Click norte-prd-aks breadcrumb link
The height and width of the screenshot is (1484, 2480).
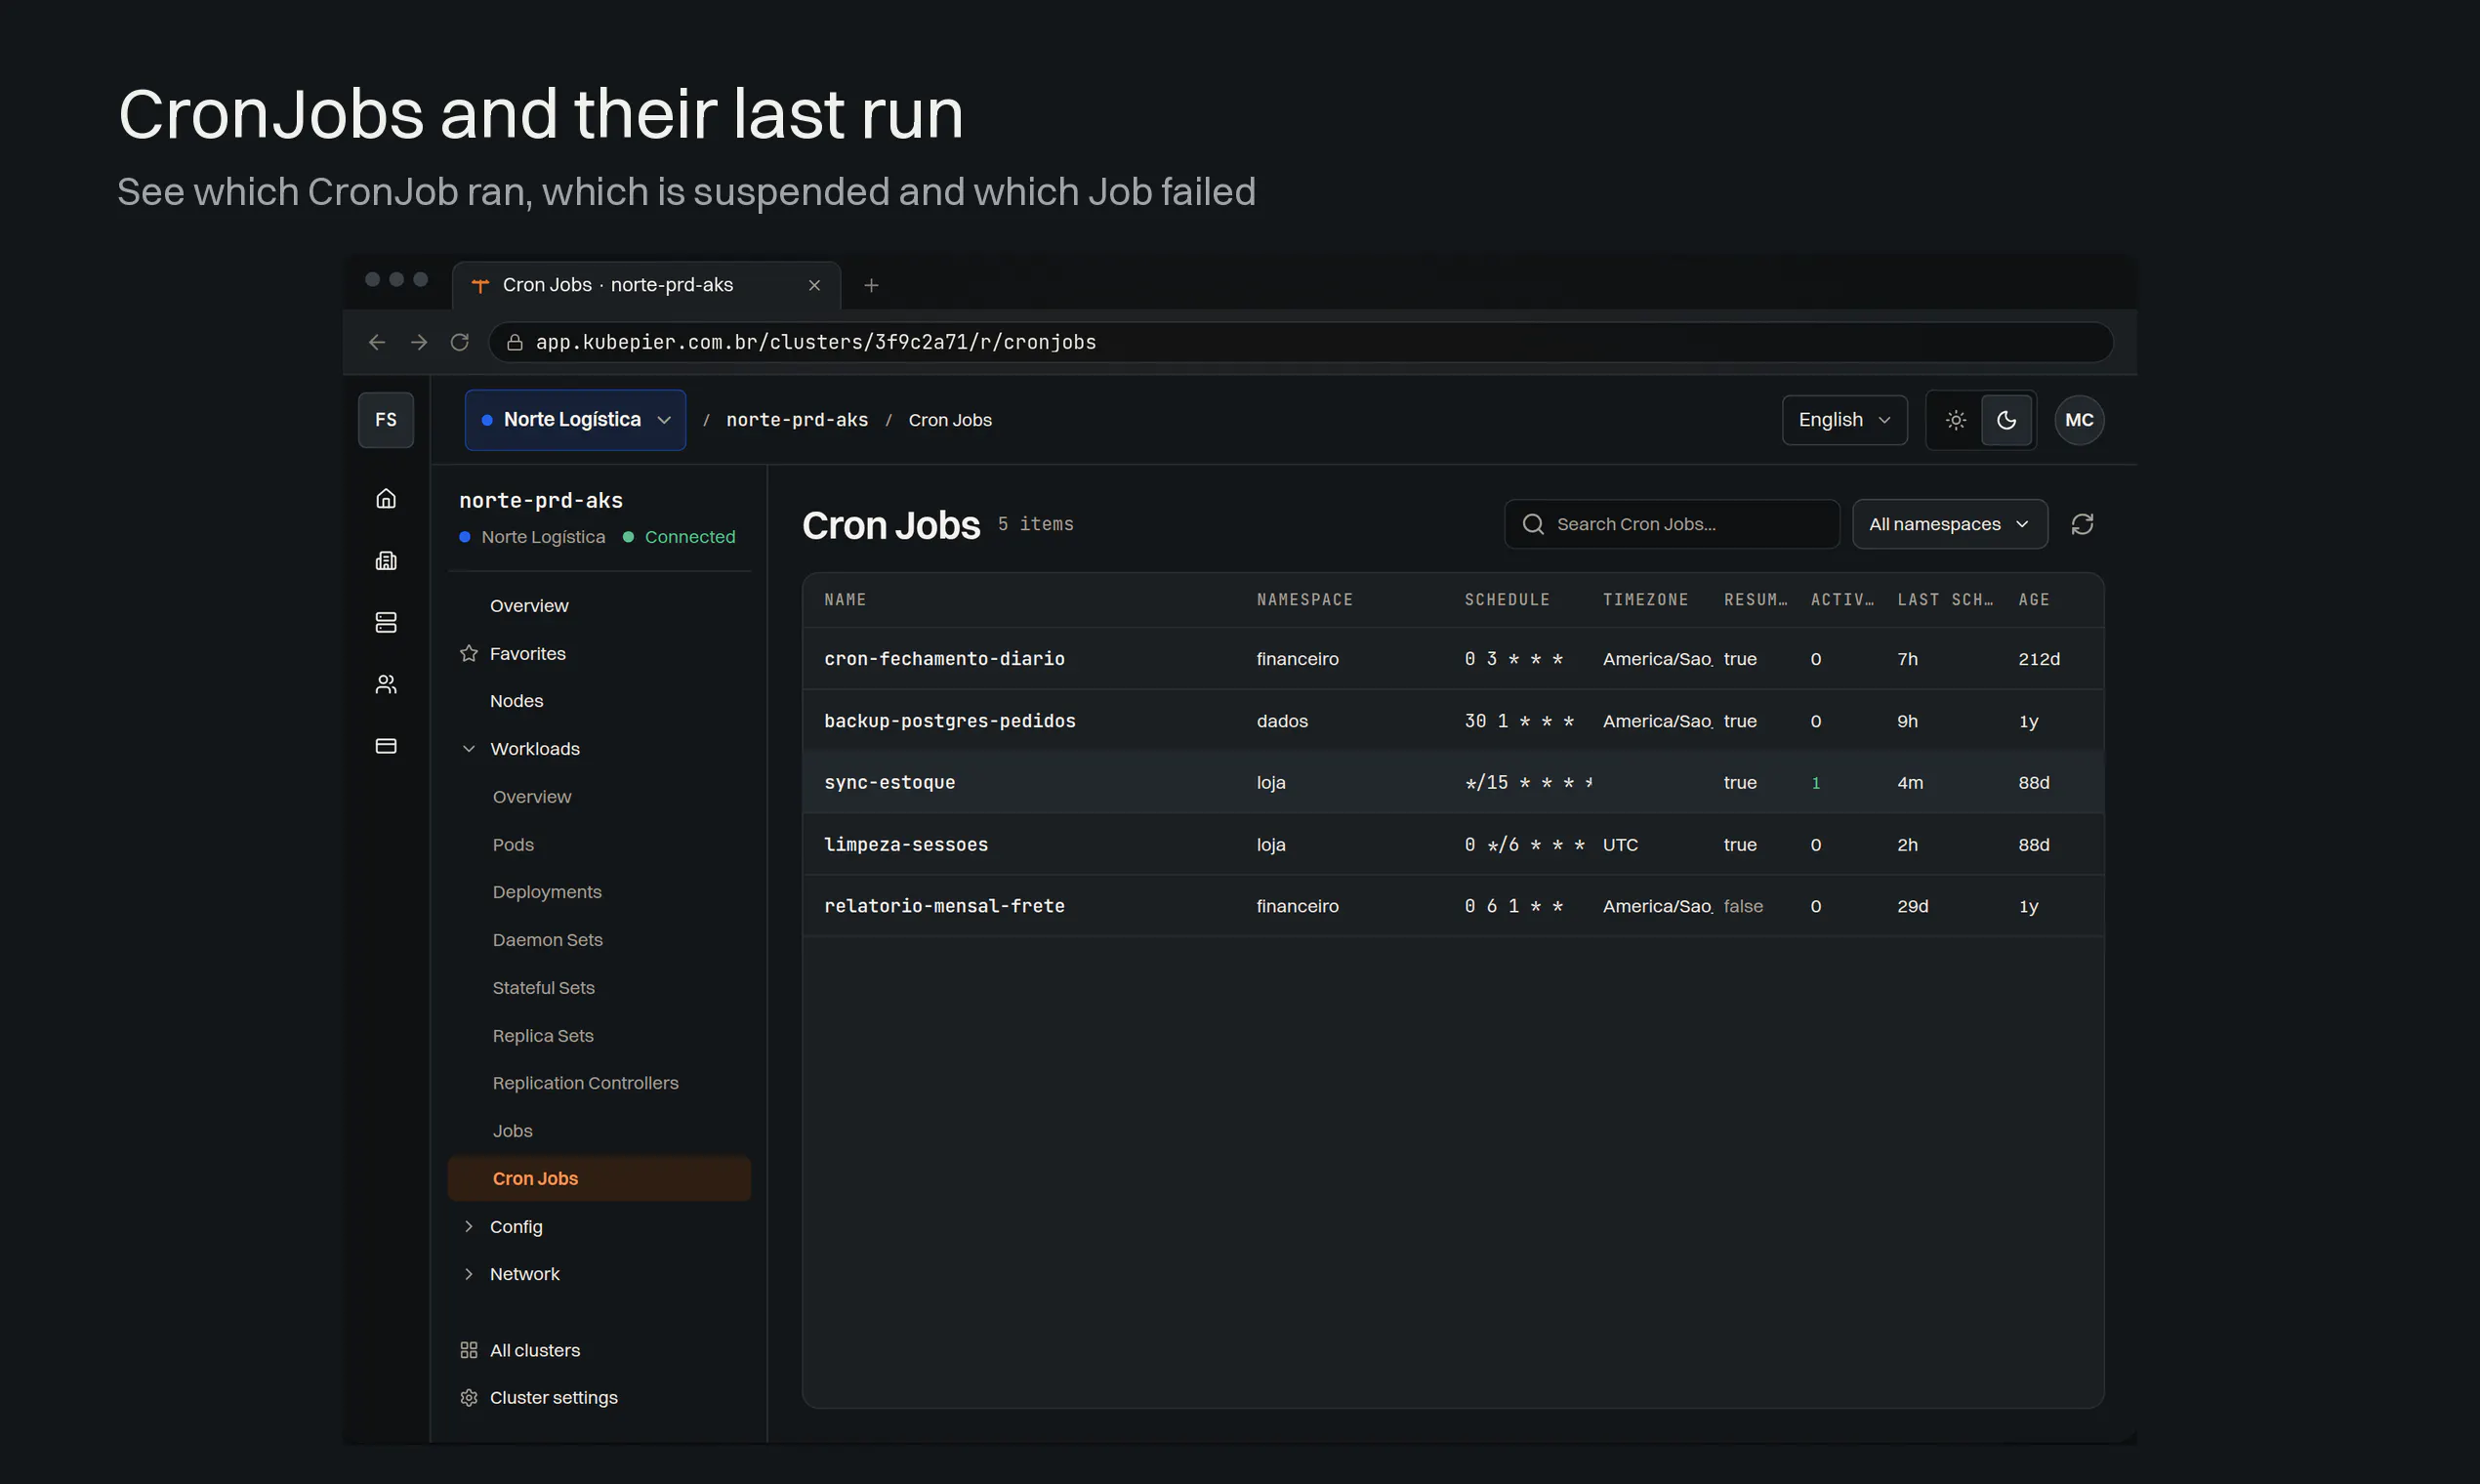click(797, 420)
